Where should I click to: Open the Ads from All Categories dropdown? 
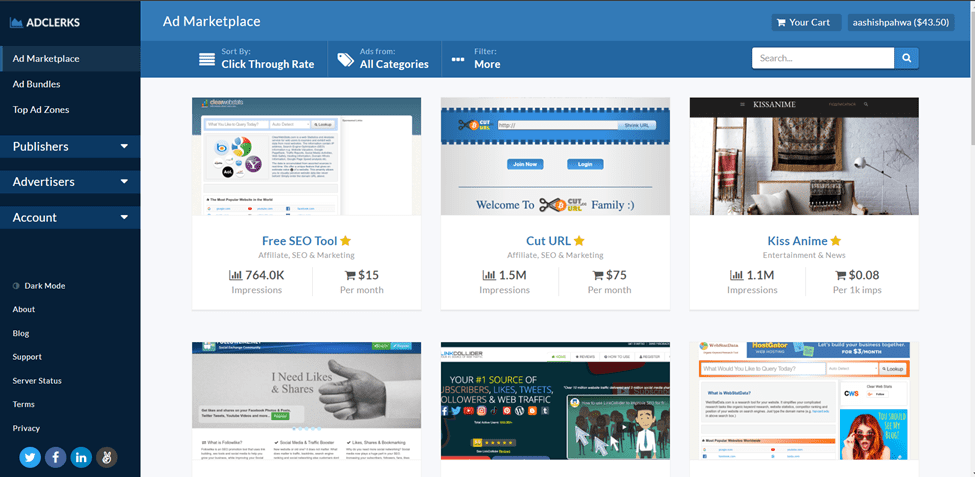(x=383, y=58)
